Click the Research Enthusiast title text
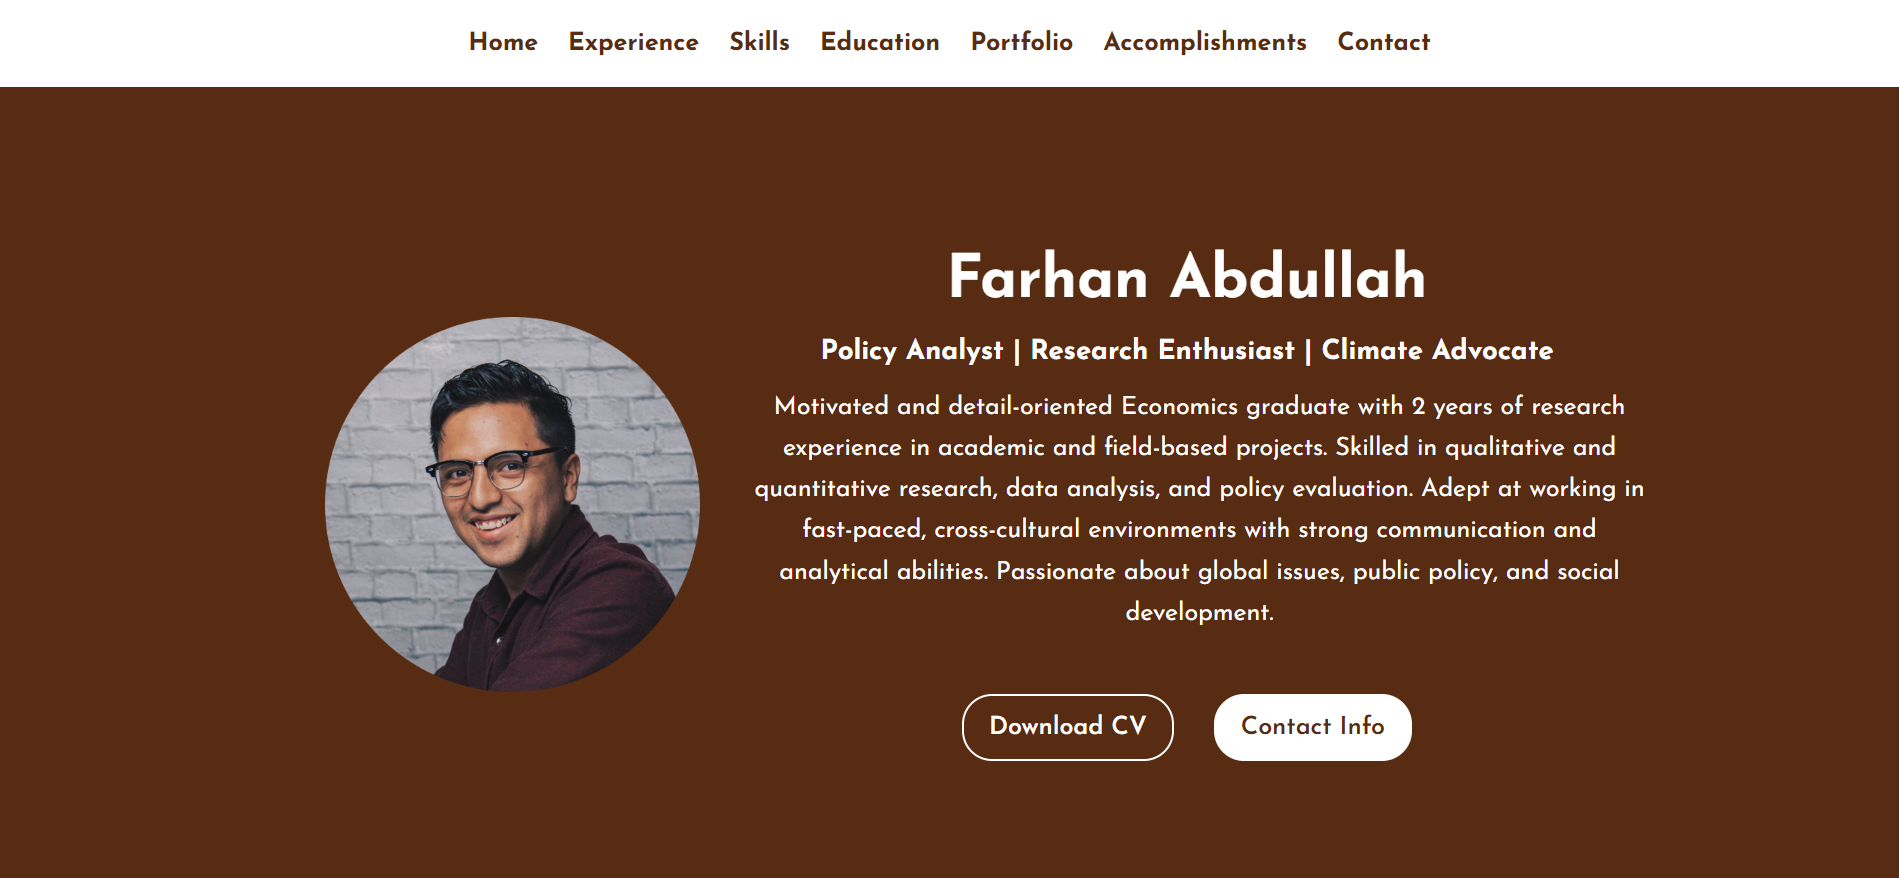1899x878 pixels. (1162, 350)
